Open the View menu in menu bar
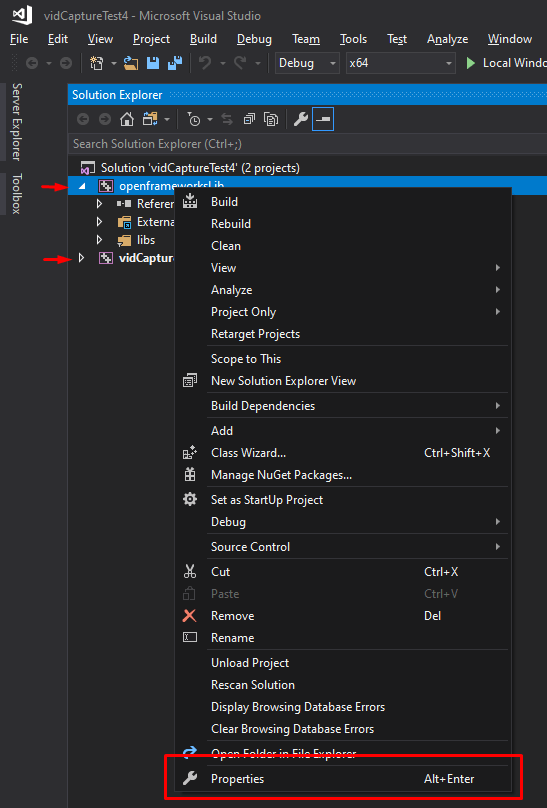The height and width of the screenshot is (808, 547). (x=100, y=39)
